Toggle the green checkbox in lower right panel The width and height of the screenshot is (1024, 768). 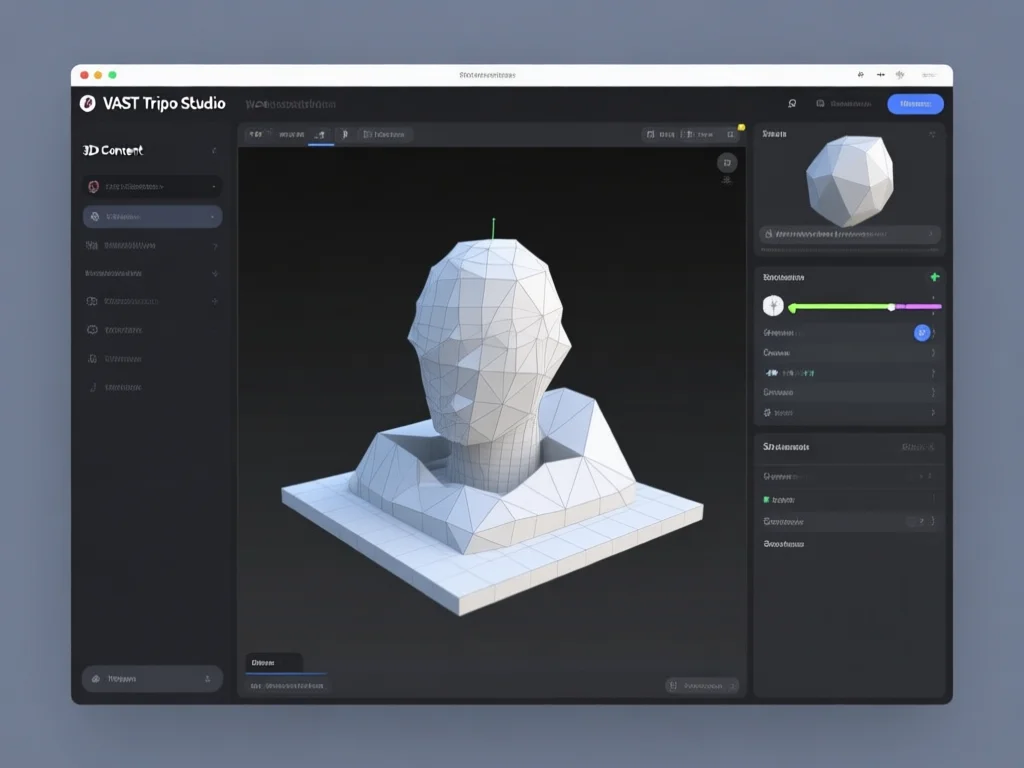click(767, 499)
